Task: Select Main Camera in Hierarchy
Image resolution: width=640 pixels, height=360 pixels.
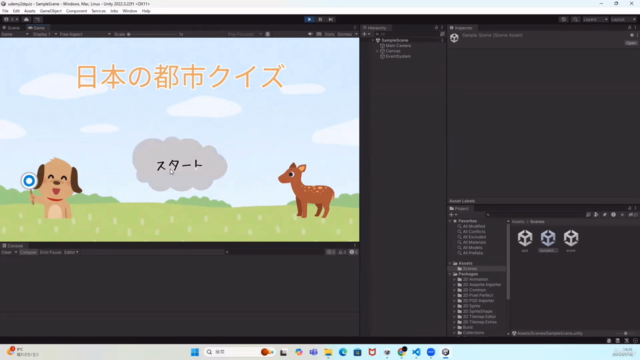Action: [398, 46]
